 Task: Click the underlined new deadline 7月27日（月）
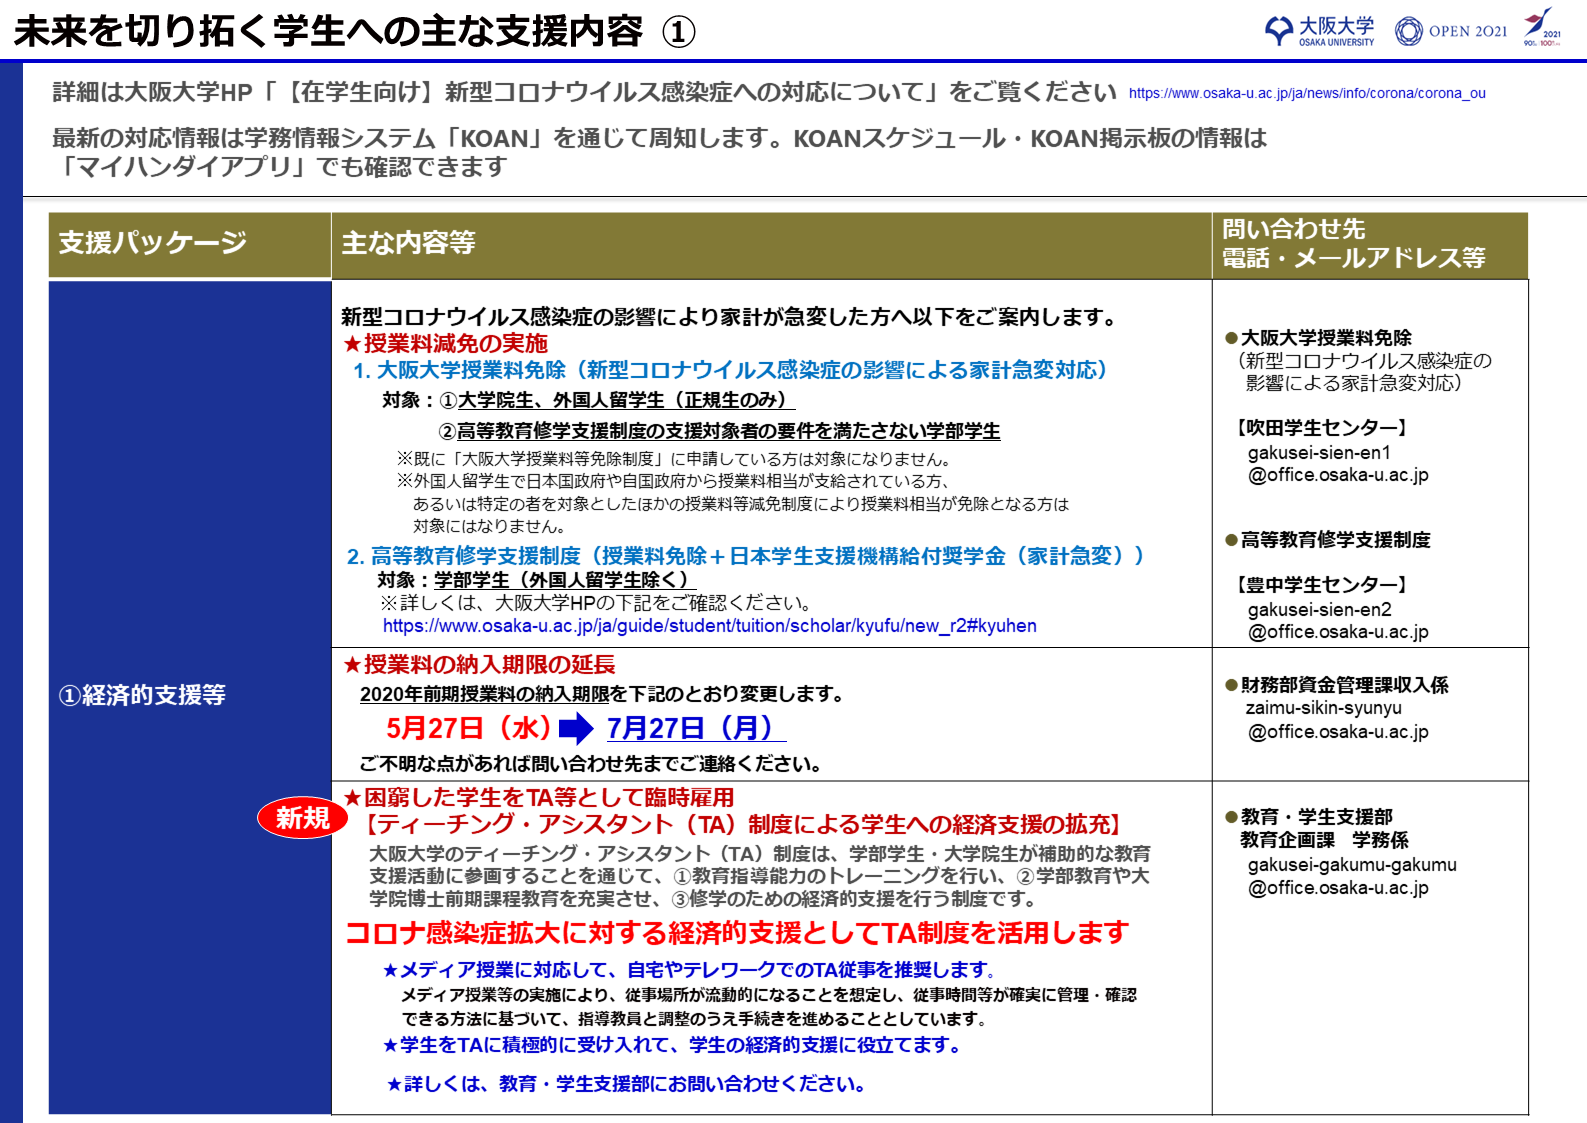pos(695,728)
